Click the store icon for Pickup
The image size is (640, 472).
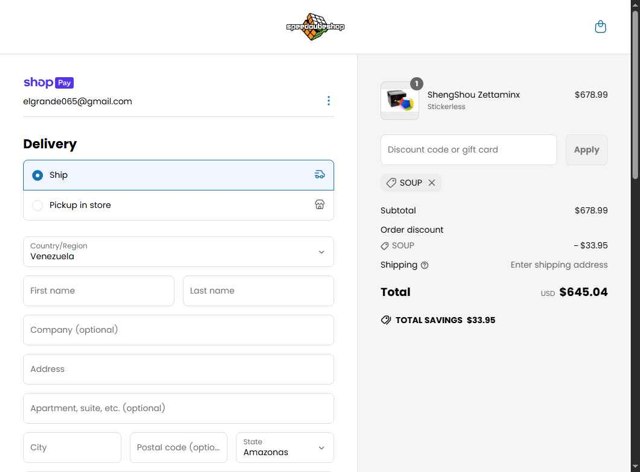pyautogui.click(x=319, y=205)
